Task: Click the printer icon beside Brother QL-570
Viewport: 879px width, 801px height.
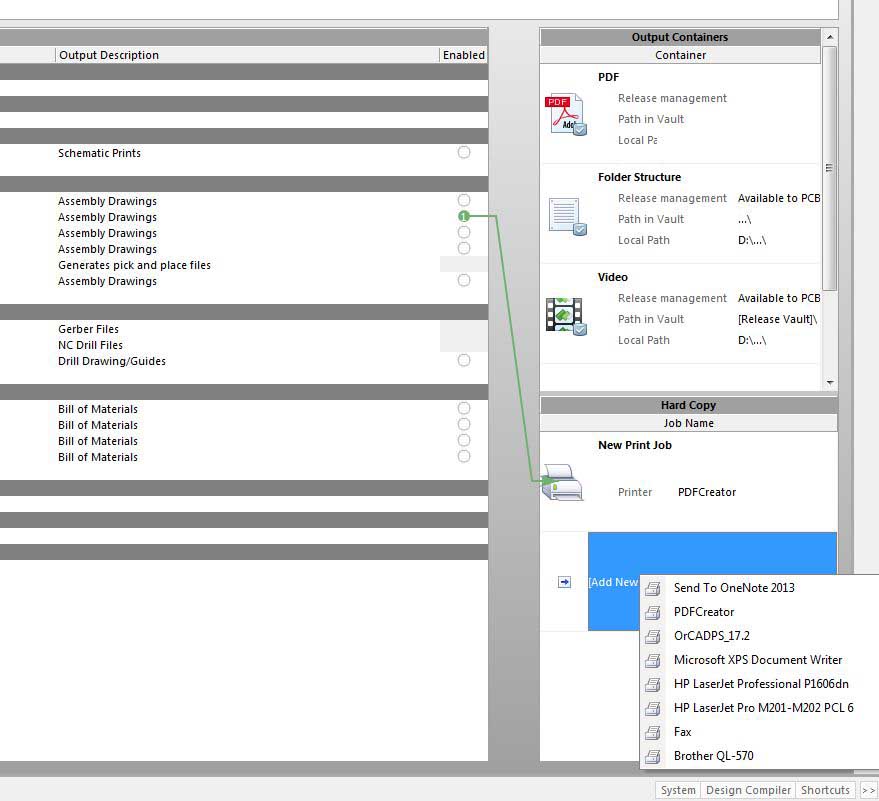Action: pyautogui.click(x=653, y=756)
